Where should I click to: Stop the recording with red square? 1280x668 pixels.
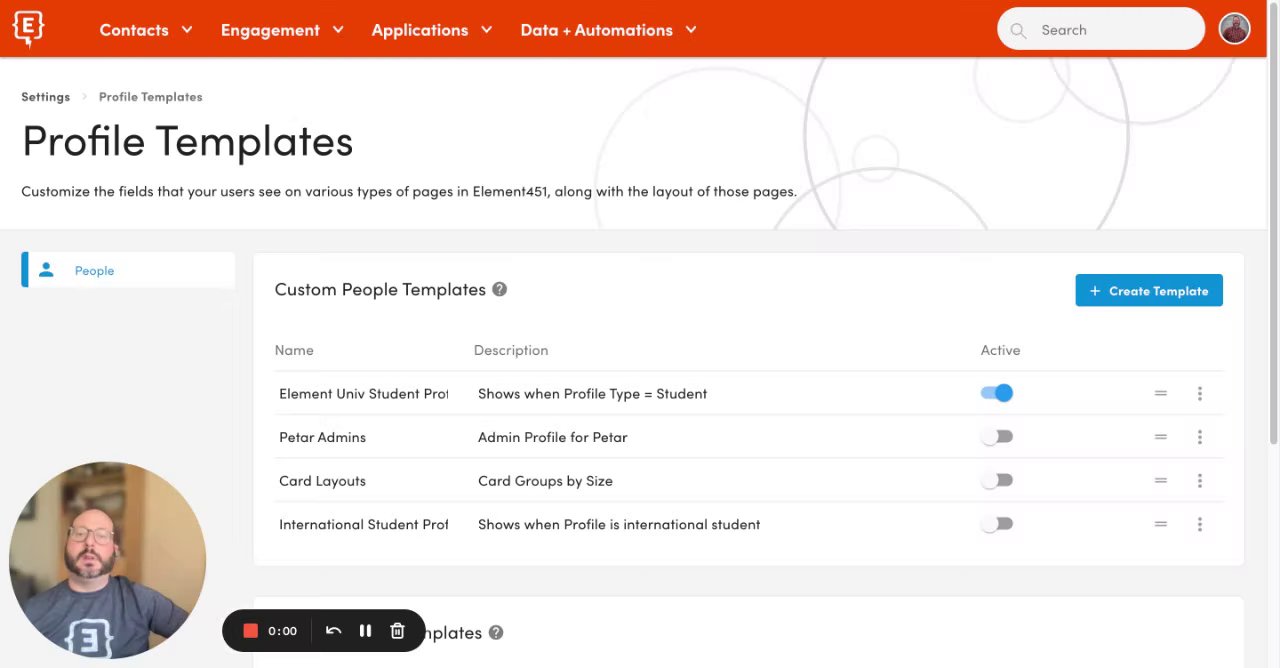pos(251,631)
